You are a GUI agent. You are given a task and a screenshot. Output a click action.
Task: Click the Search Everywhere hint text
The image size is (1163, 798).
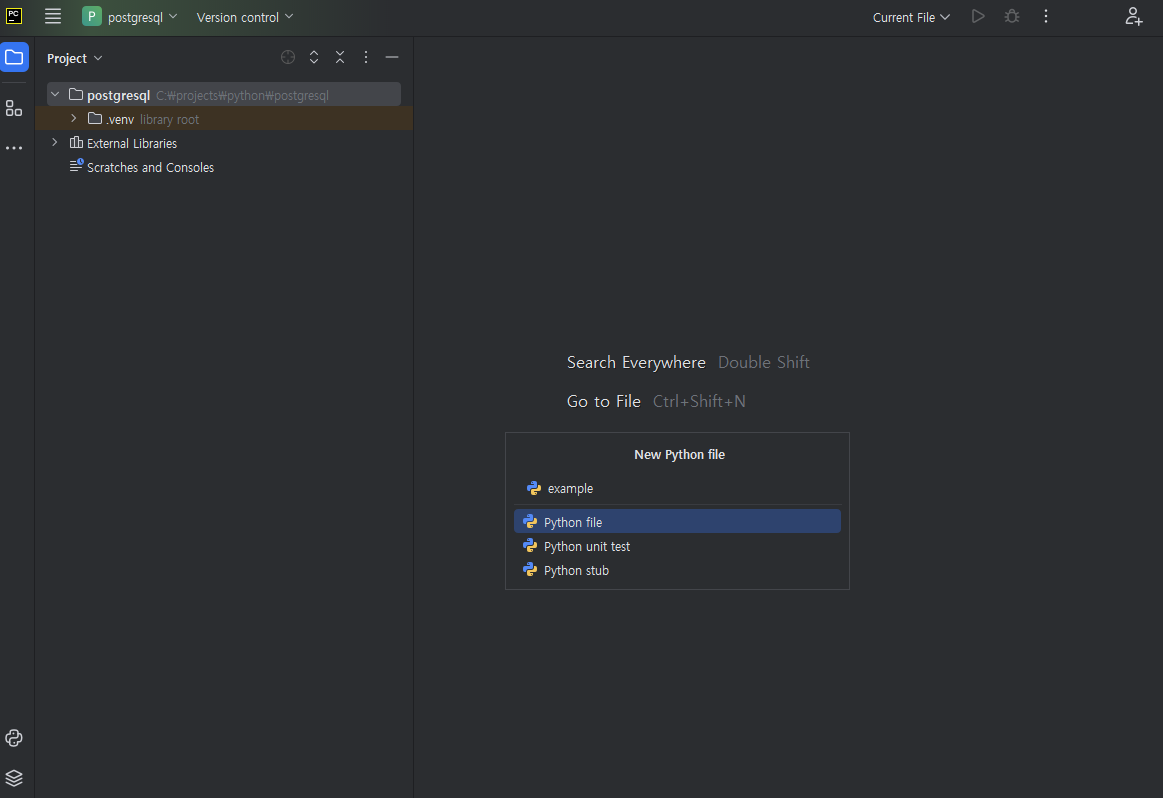point(636,363)
